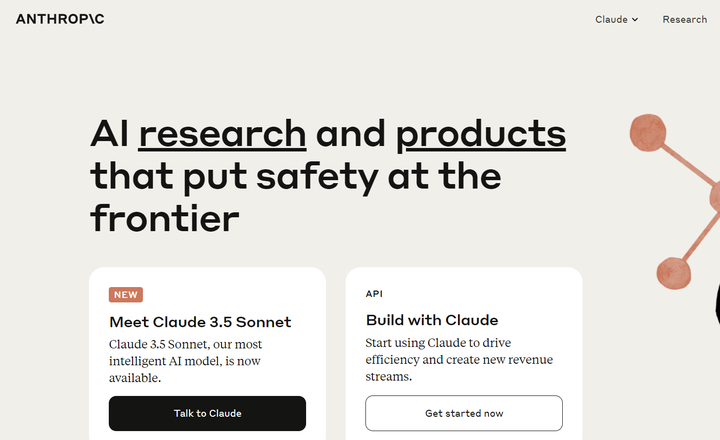Follow the underlined "research" headline link

pos(222,134)
